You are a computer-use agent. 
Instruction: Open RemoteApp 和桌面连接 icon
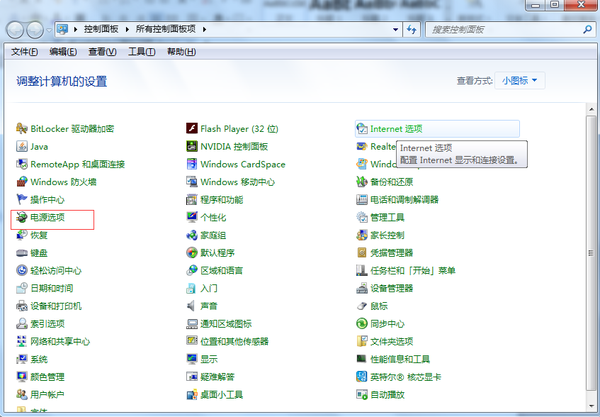click(x=22, y=164)
